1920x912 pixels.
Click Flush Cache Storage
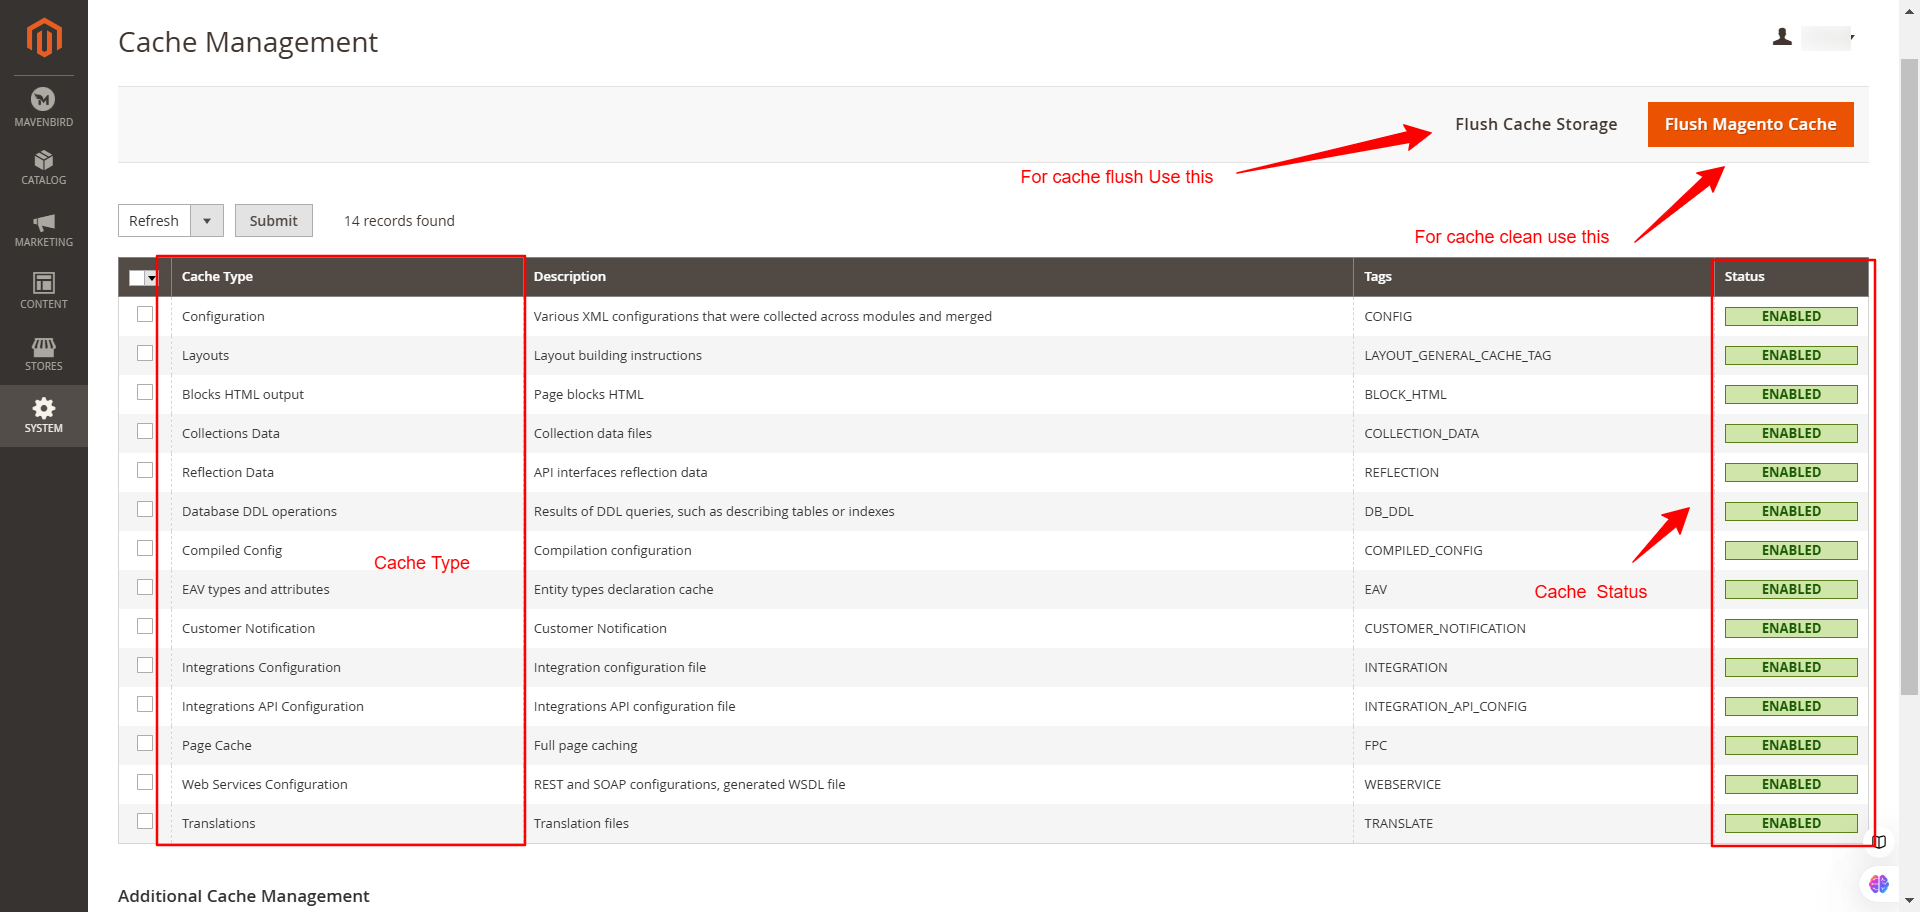1536,124
